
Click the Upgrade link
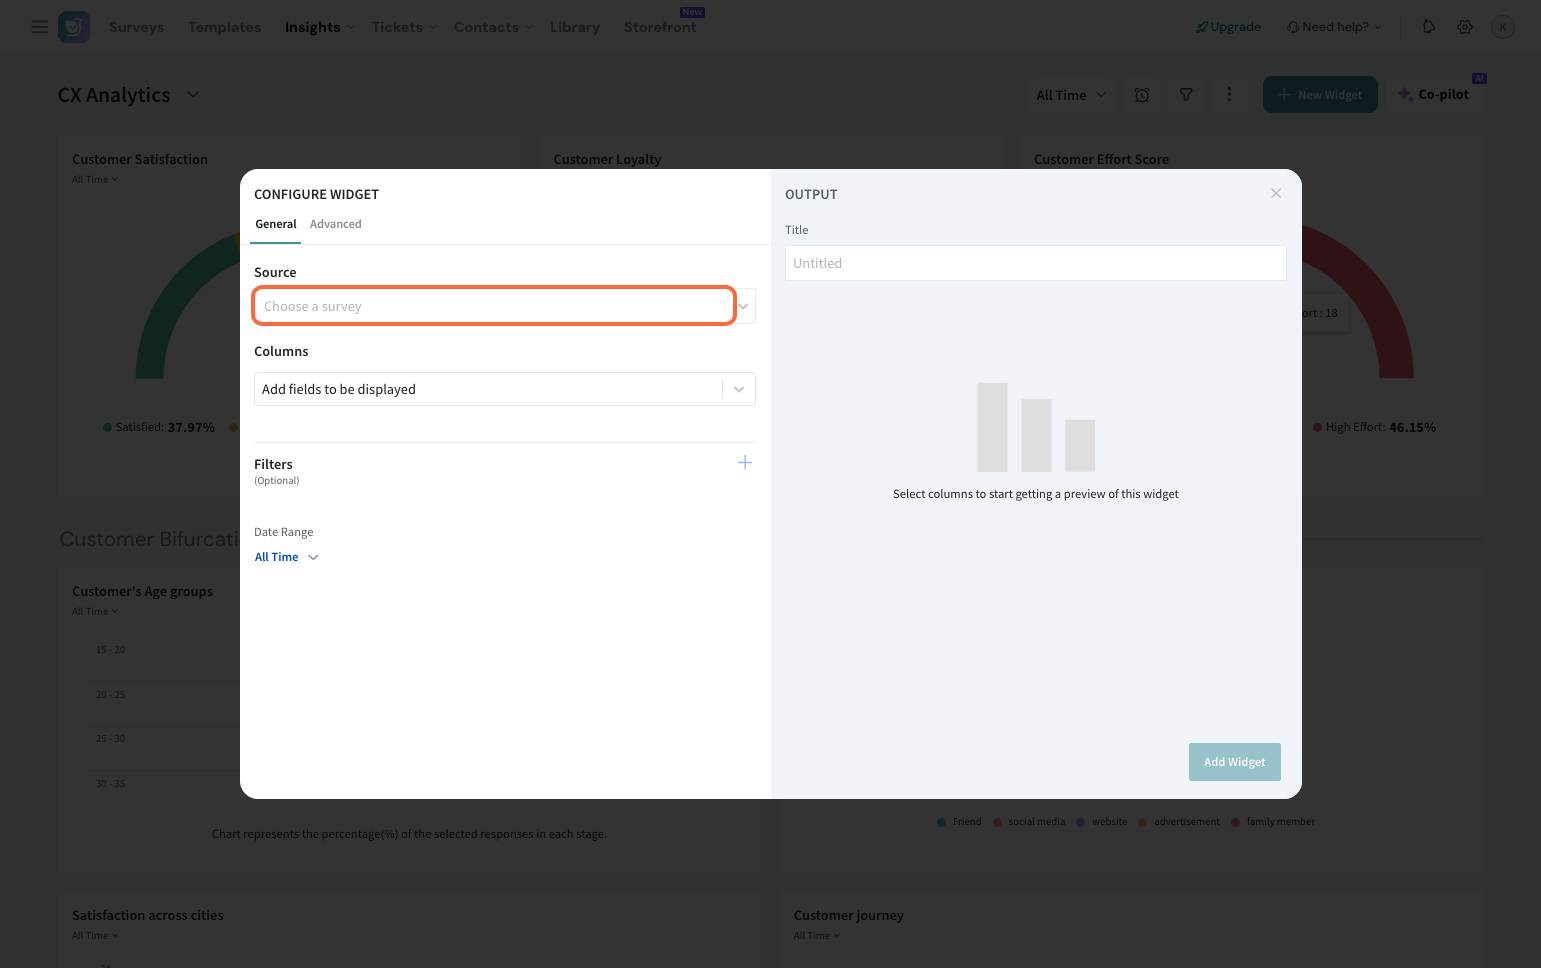(x=1229, y=27)
